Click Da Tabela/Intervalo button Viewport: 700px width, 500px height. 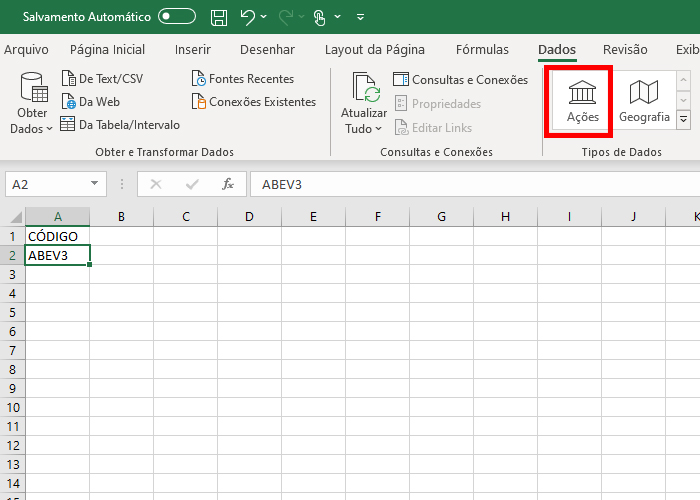coord(120,125)
